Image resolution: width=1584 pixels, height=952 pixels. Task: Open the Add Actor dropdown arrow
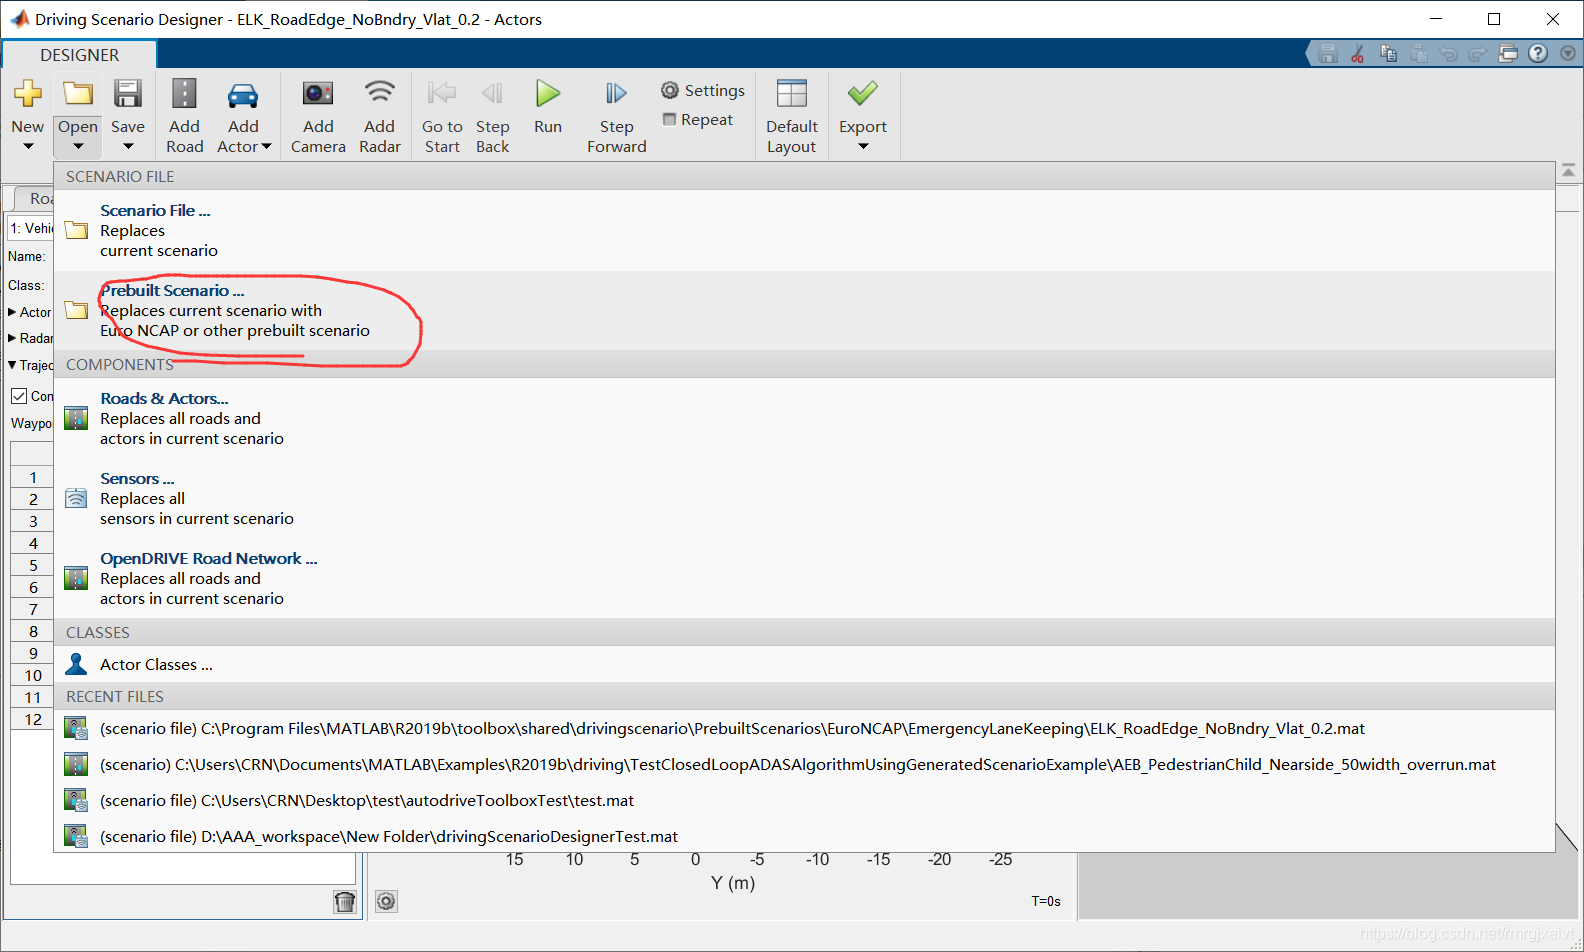pyautogui.click(x=266, y=147)
